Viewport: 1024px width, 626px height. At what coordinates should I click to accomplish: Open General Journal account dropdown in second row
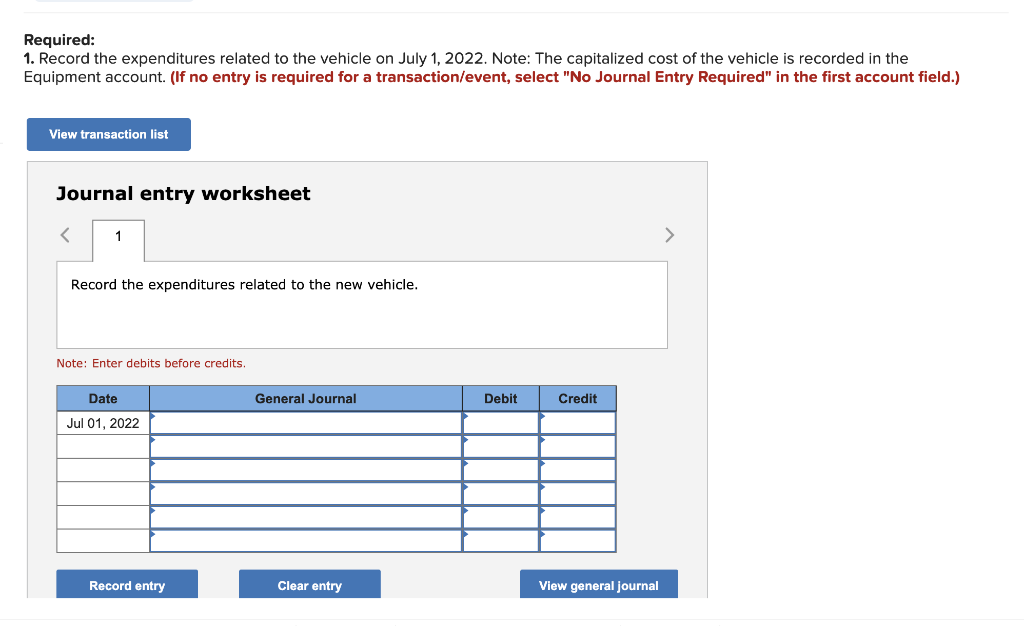(306, 446)
